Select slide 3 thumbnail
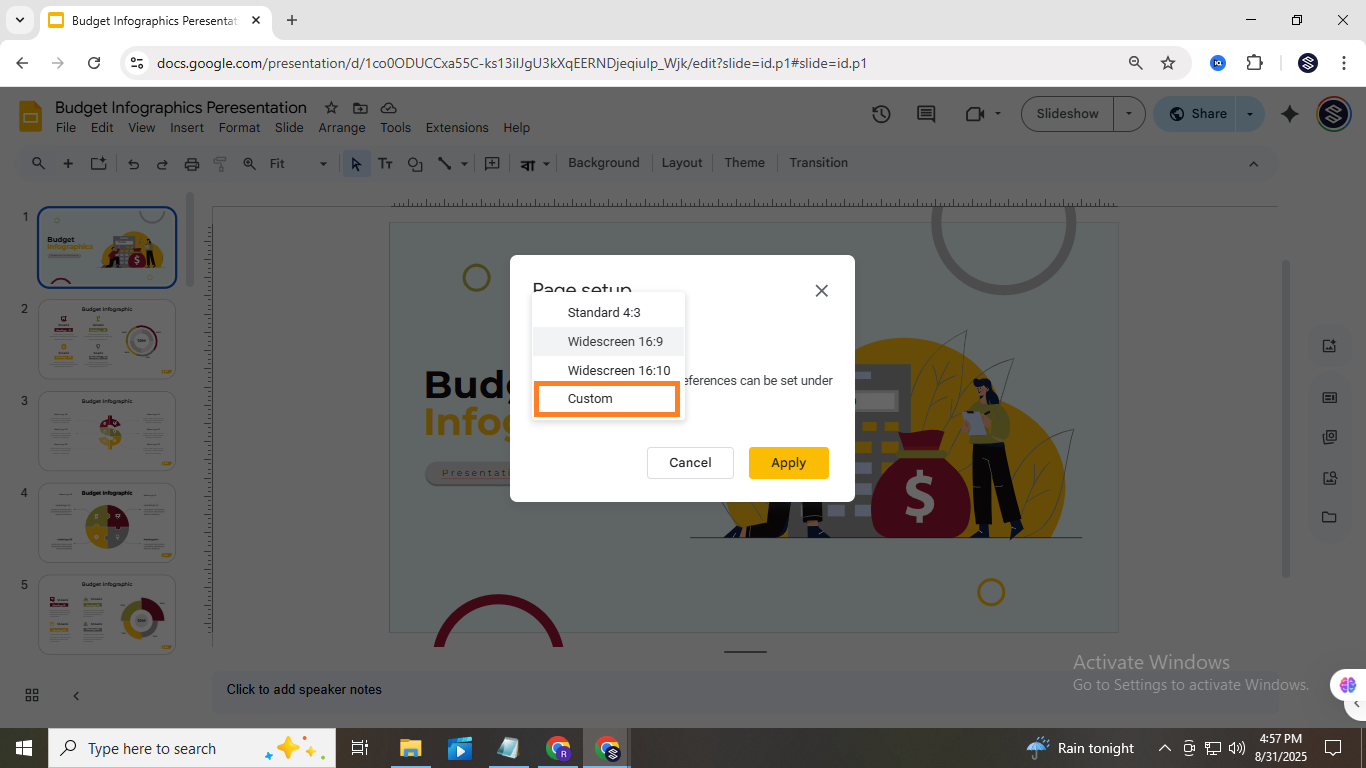 point(107,431)
